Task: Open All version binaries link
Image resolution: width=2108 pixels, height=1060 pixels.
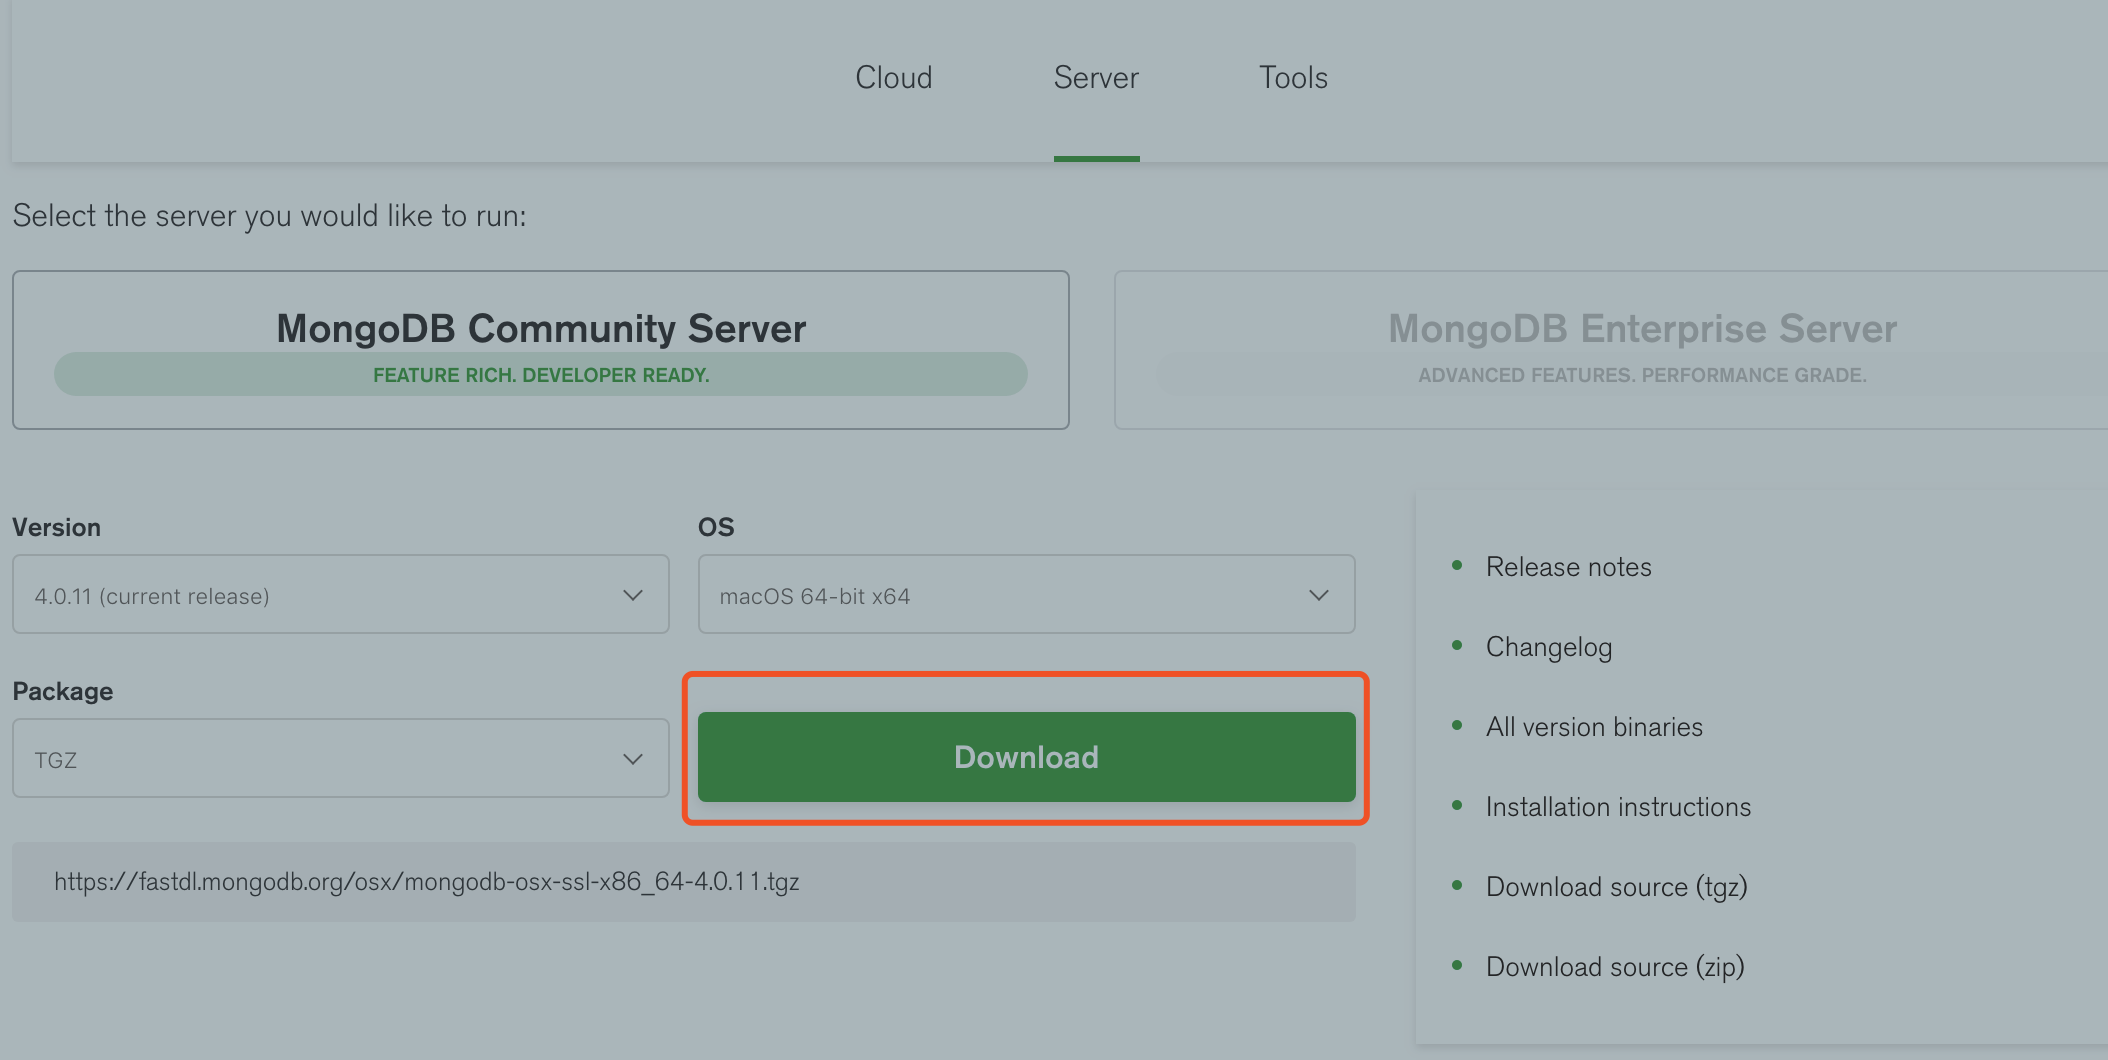Action: [1593, 727]
